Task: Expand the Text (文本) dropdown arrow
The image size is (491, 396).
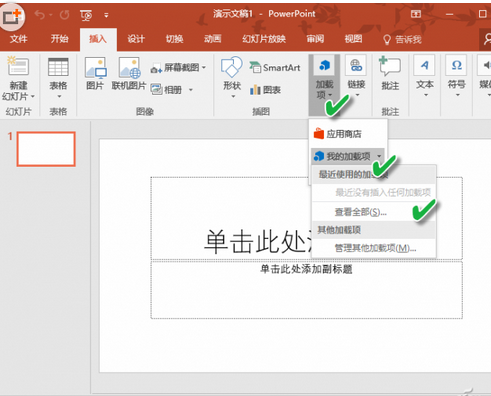Action: pos(425,95)
